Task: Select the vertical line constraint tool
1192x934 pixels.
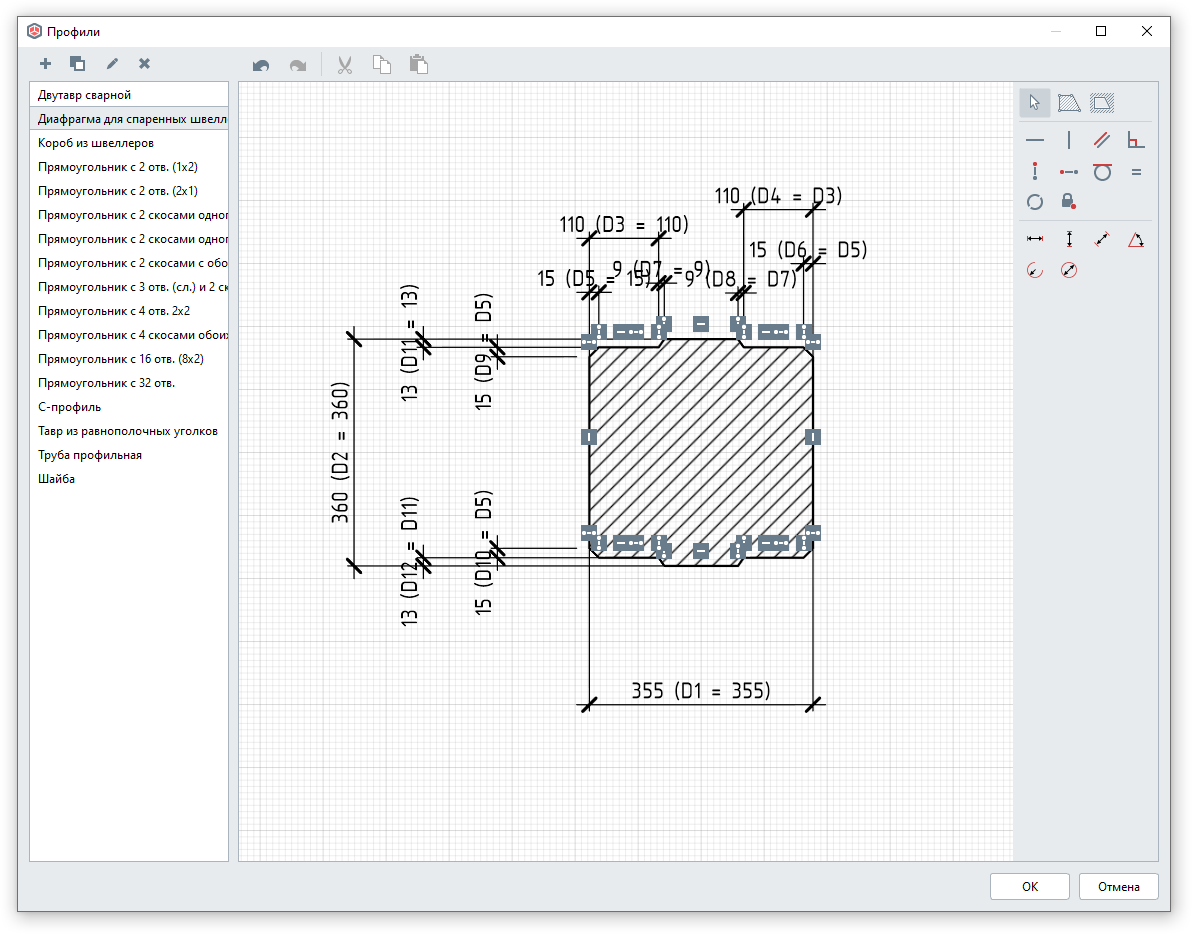Action: pyautogui.click(x=1069, y=141)
